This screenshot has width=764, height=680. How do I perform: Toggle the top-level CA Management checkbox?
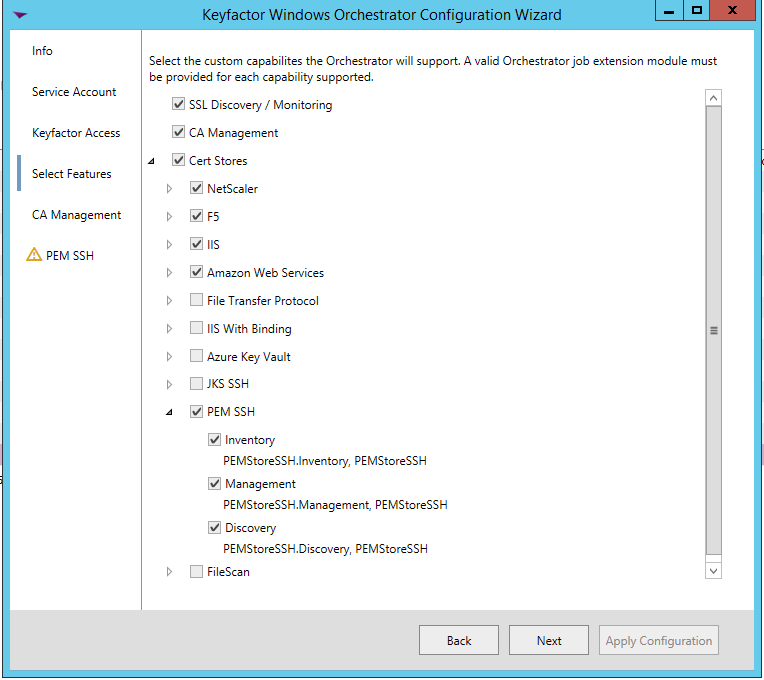pos(178,132)
